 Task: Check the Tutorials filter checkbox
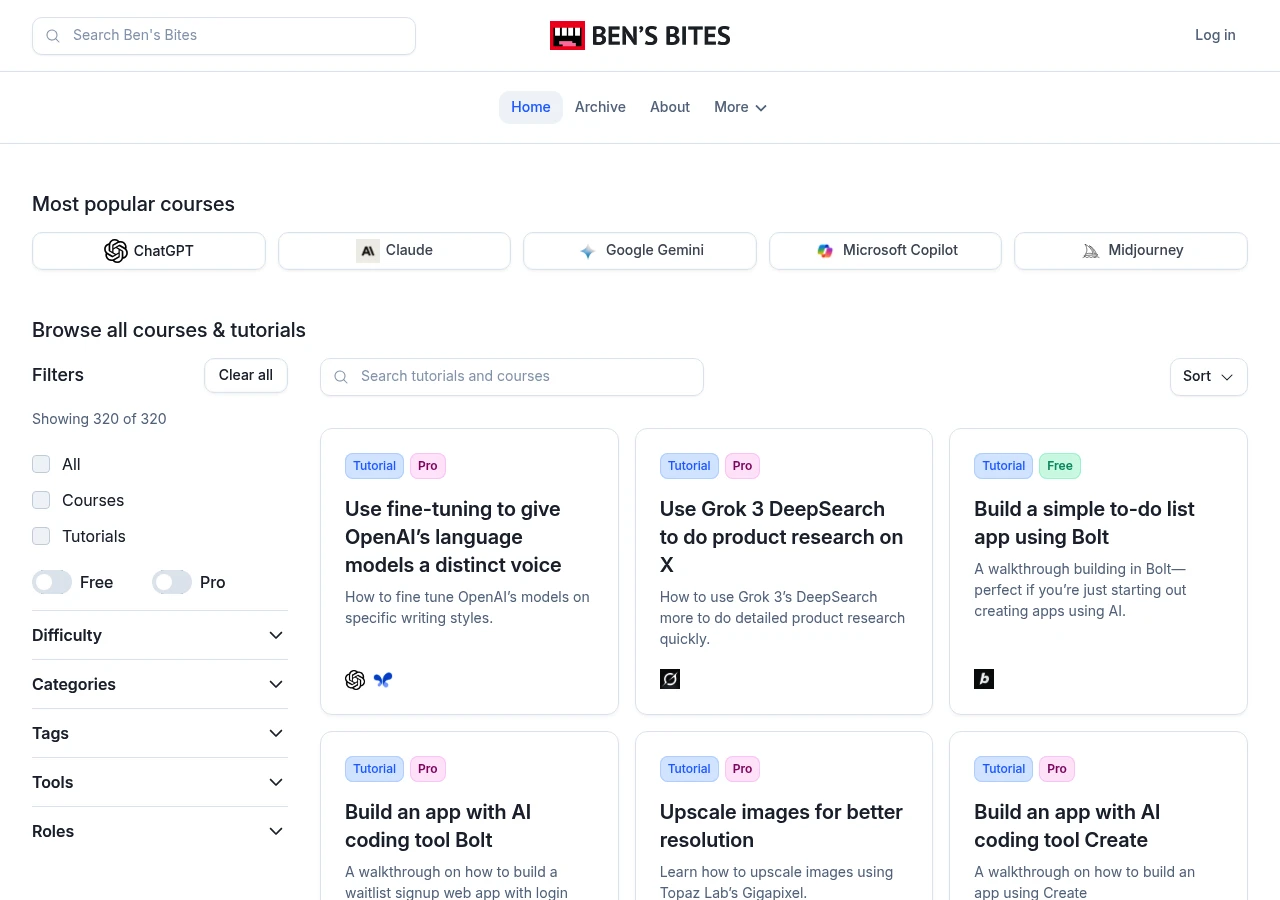(41, 536)
